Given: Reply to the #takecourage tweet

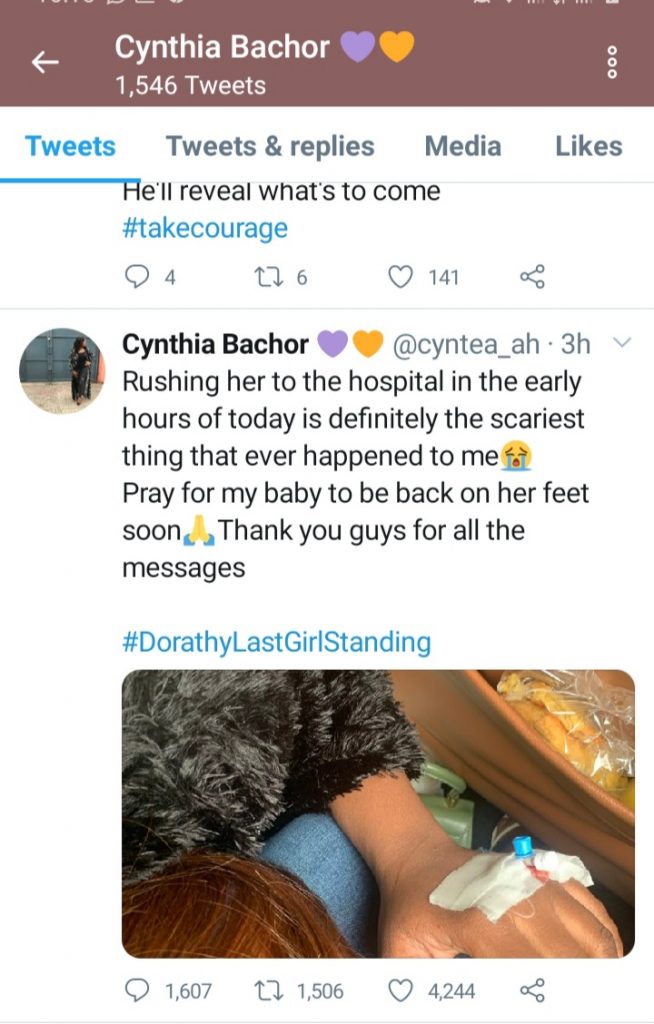Looking at the screenshot, I should pos(135,276).
